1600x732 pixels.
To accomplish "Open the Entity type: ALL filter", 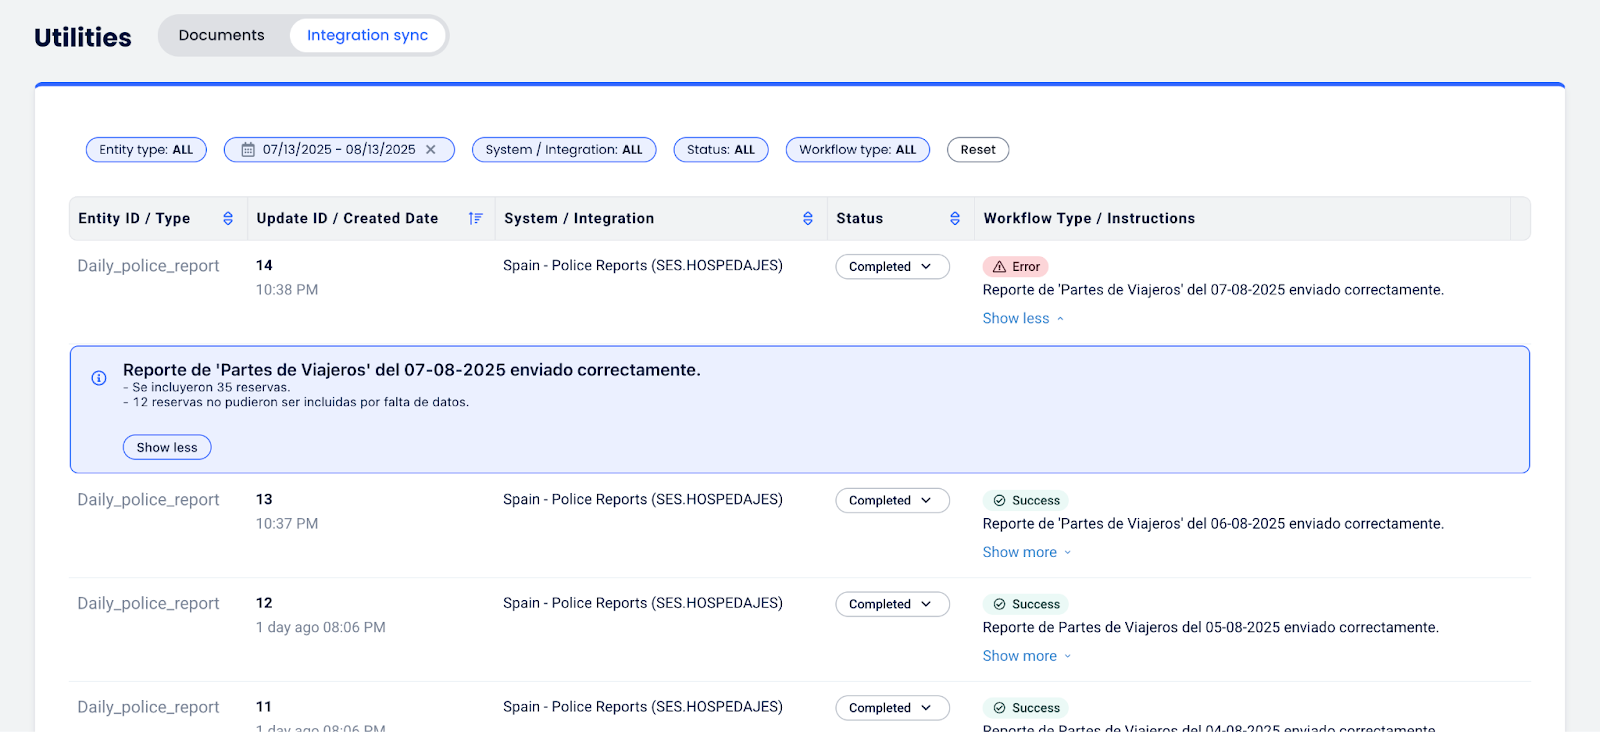I will (146, 150).
